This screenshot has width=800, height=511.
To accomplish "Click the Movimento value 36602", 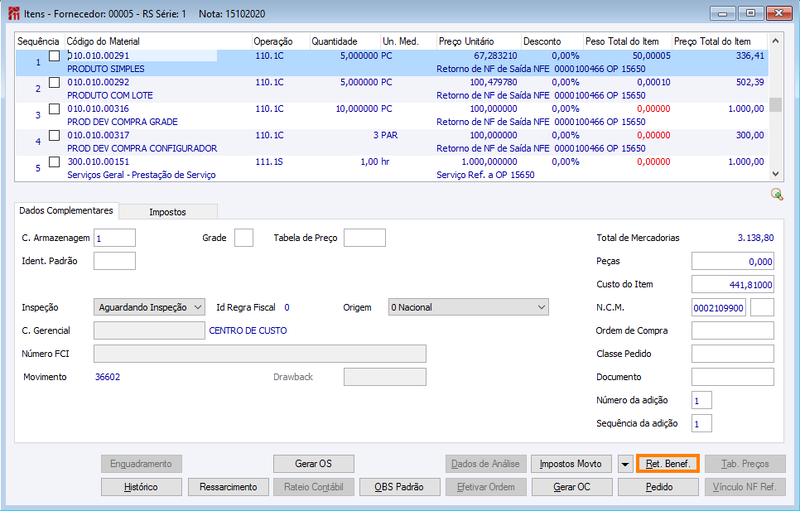I will point(108,377).
